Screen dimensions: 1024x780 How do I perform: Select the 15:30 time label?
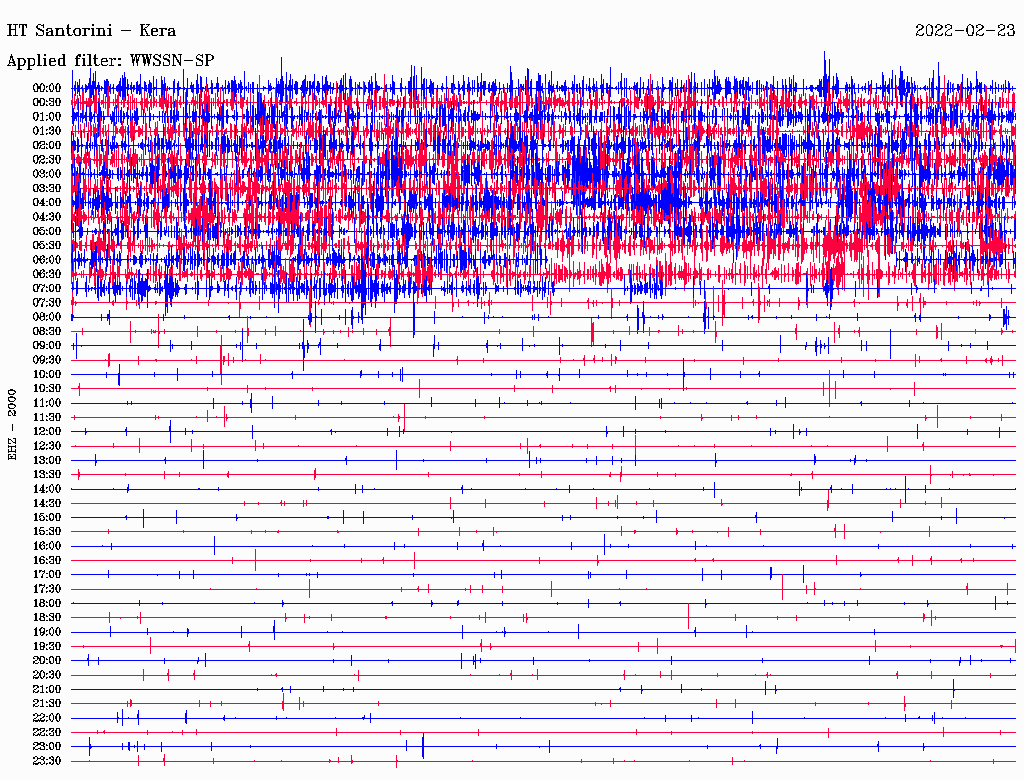tap(47, 532)
